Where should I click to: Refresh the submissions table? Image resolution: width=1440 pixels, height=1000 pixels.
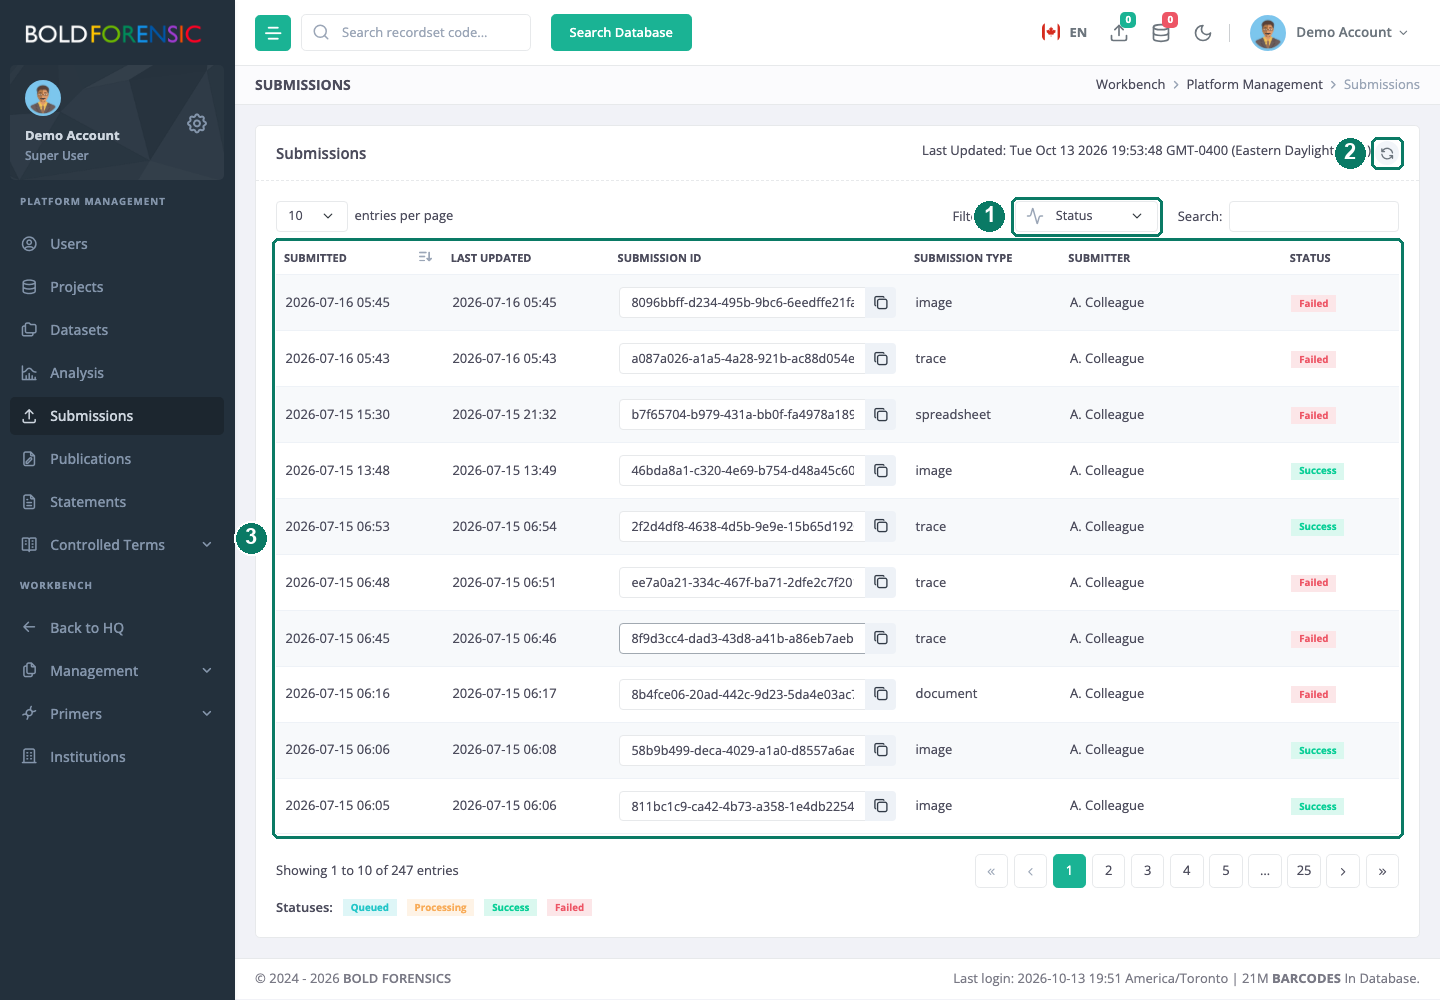click(1387, 153)
